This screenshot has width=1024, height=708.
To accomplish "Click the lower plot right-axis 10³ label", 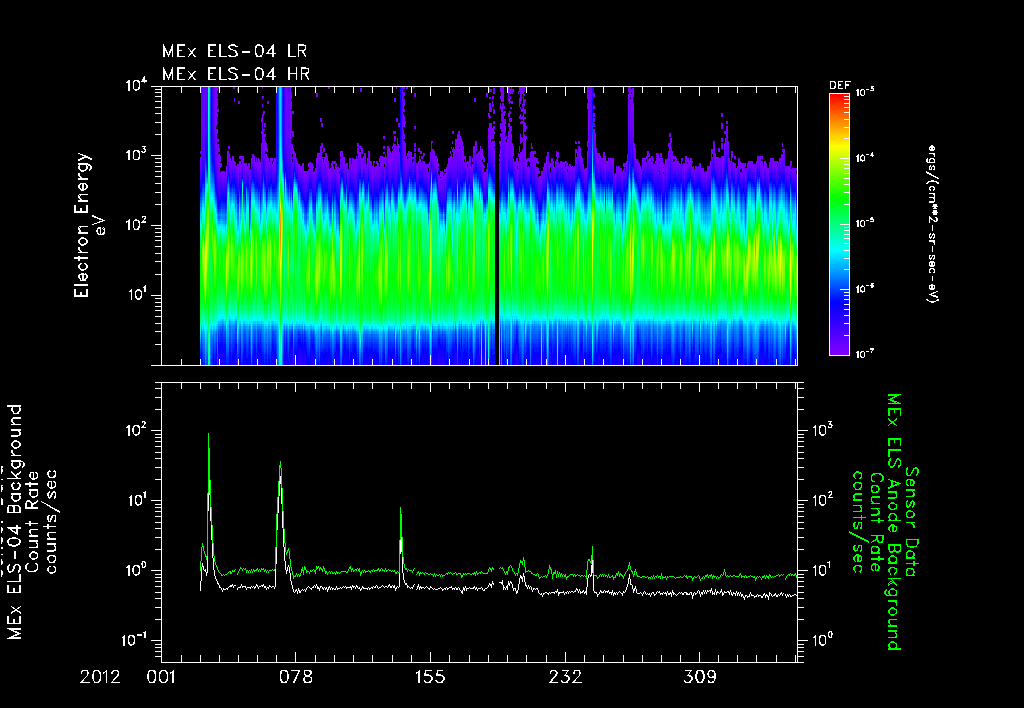I will pyautogui.click(x=822, y=430).
